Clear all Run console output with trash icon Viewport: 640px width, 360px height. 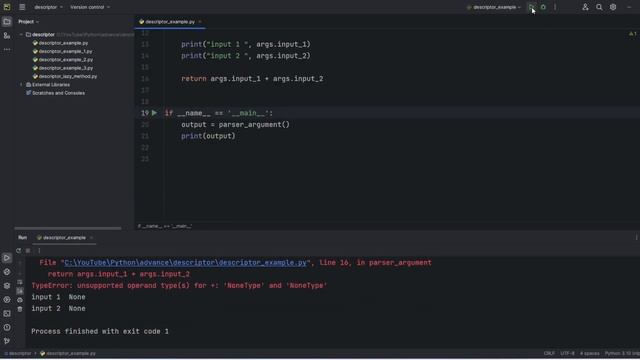(x=20, y=309)
